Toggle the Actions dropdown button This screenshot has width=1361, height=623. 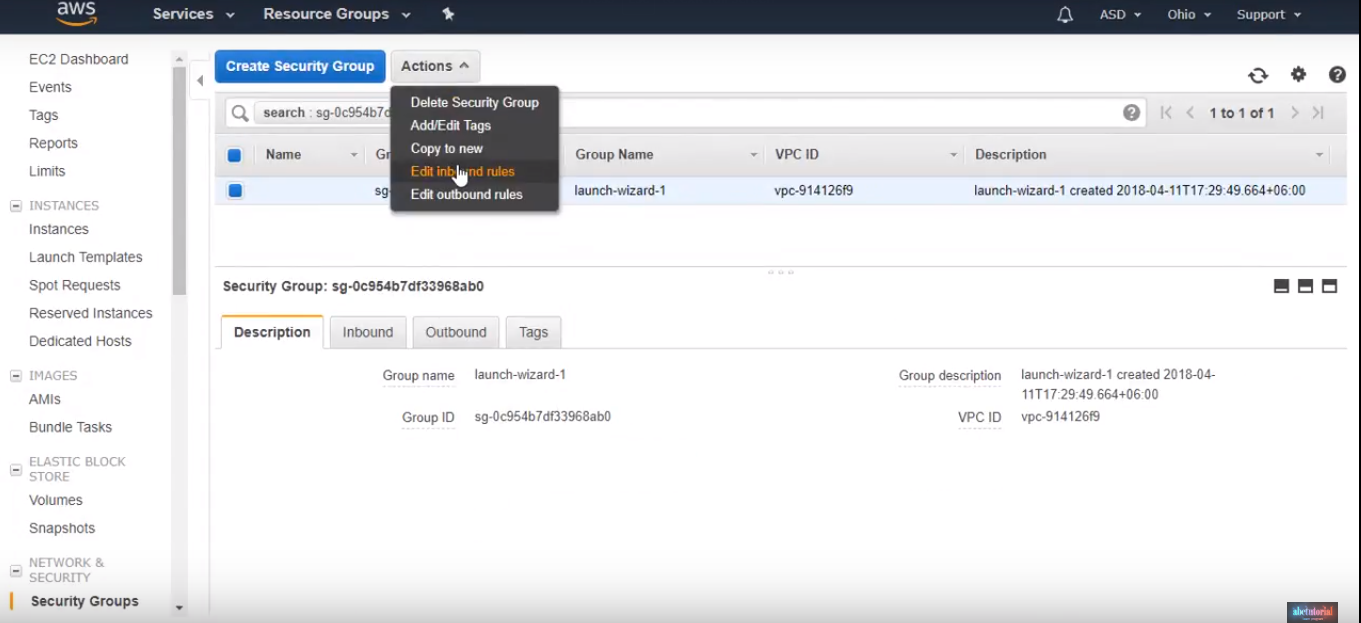[435, 66]
